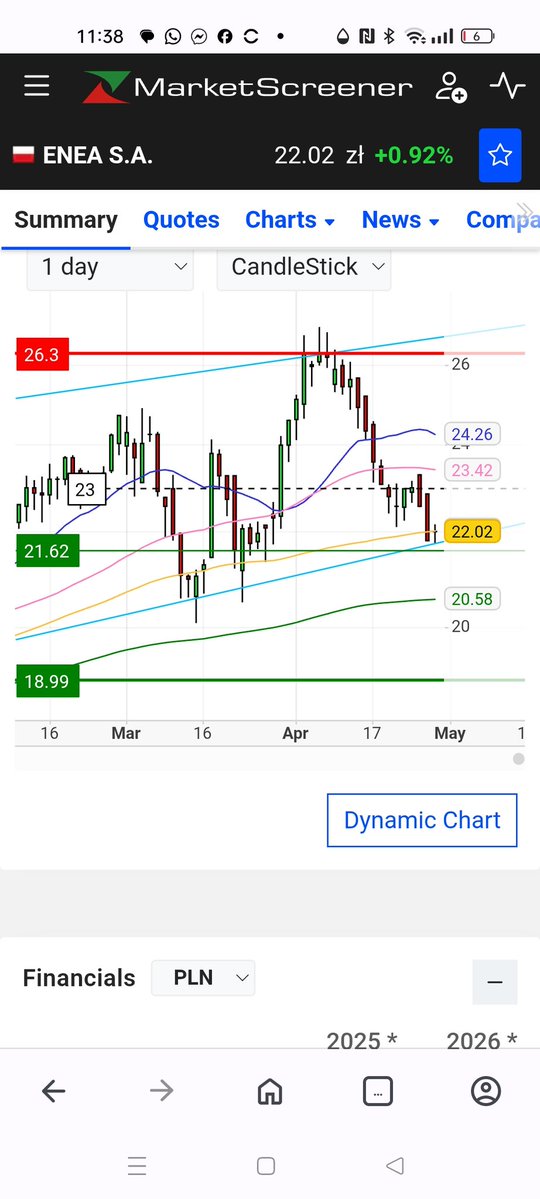The height and width of the screenshot is (1199, 540).
Task: Tap the Android home square button
Action: 265,1166
